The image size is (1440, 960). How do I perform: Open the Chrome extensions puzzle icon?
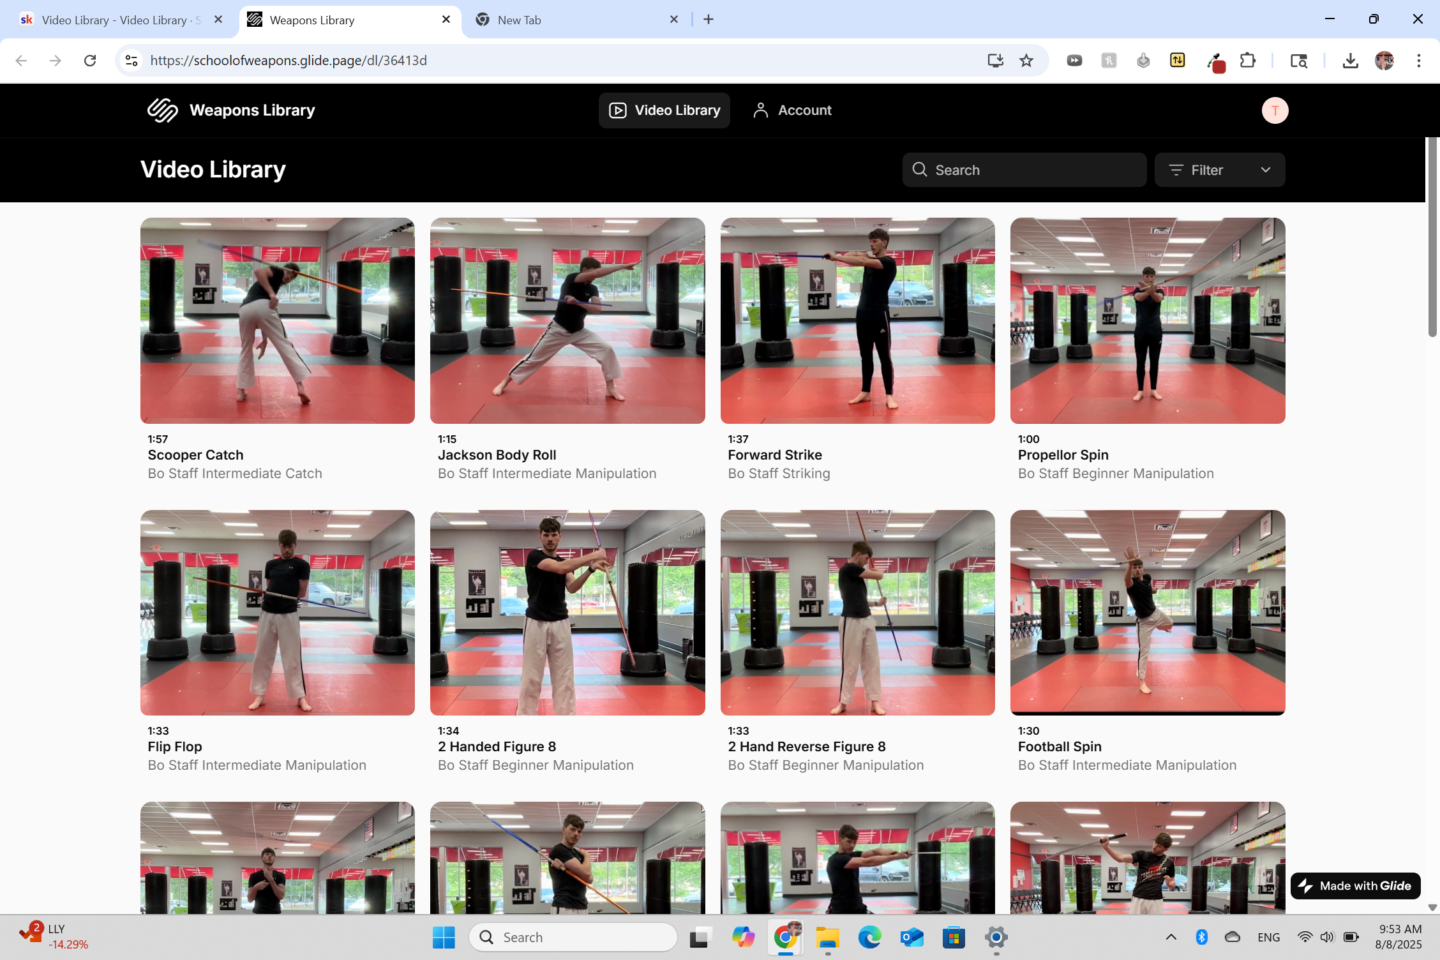point(1248,61)
